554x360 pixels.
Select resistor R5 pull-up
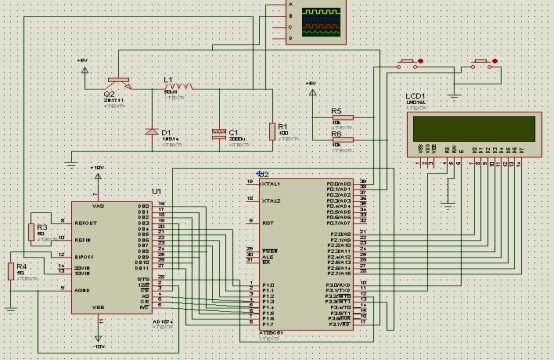[x=342, y=118]
